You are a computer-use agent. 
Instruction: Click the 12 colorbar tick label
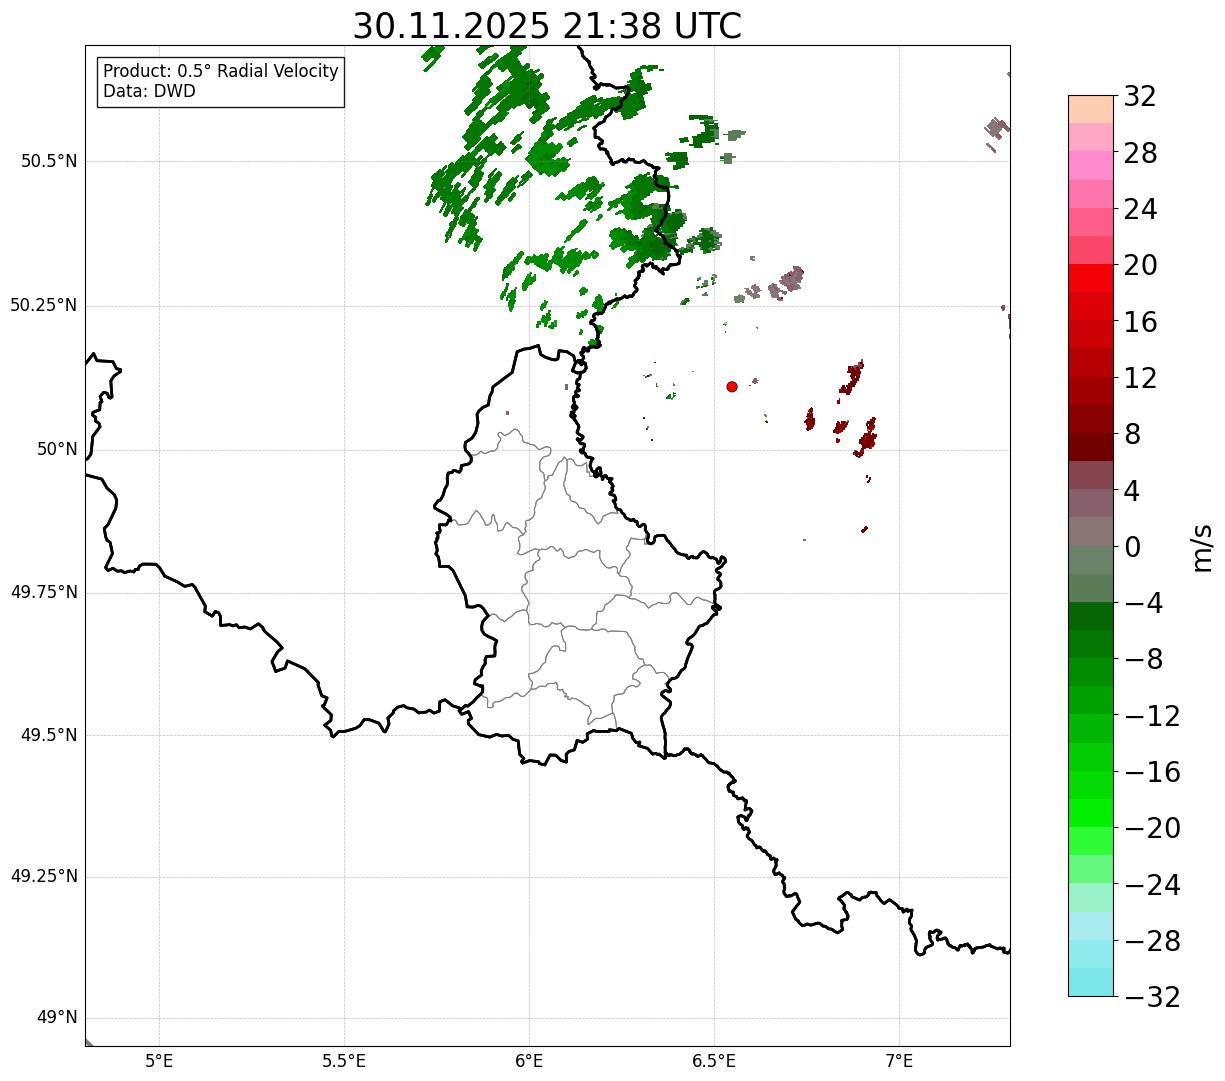[1140, 378]
